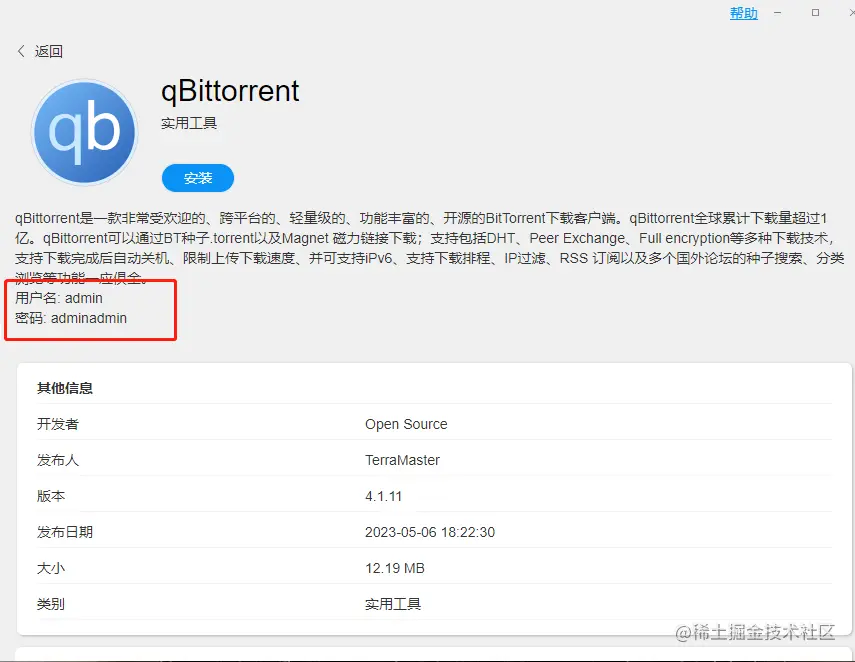855x662 pixels.
Task: Click the size value 12.19 MB
Action: (x=395, y=568)
